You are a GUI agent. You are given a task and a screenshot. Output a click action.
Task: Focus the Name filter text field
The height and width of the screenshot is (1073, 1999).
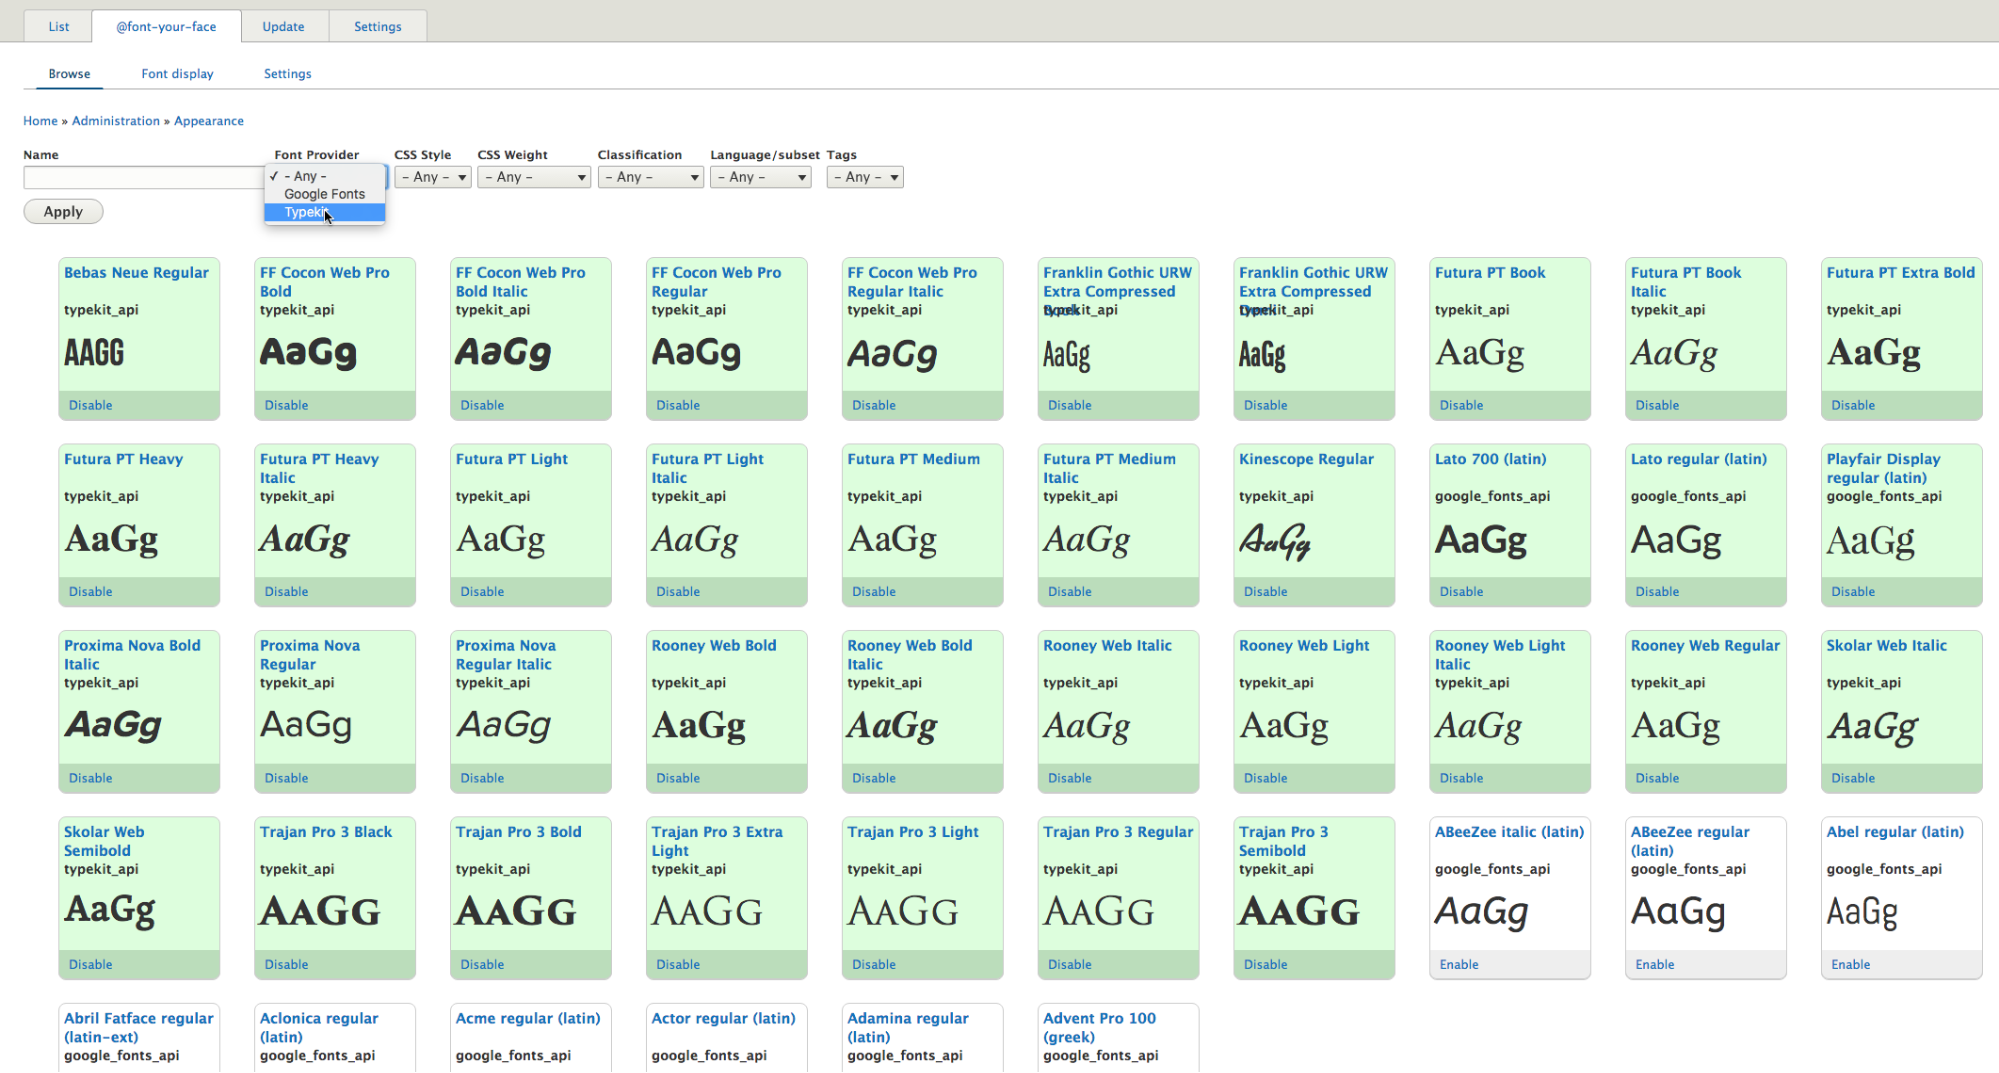tap(144, 178)
